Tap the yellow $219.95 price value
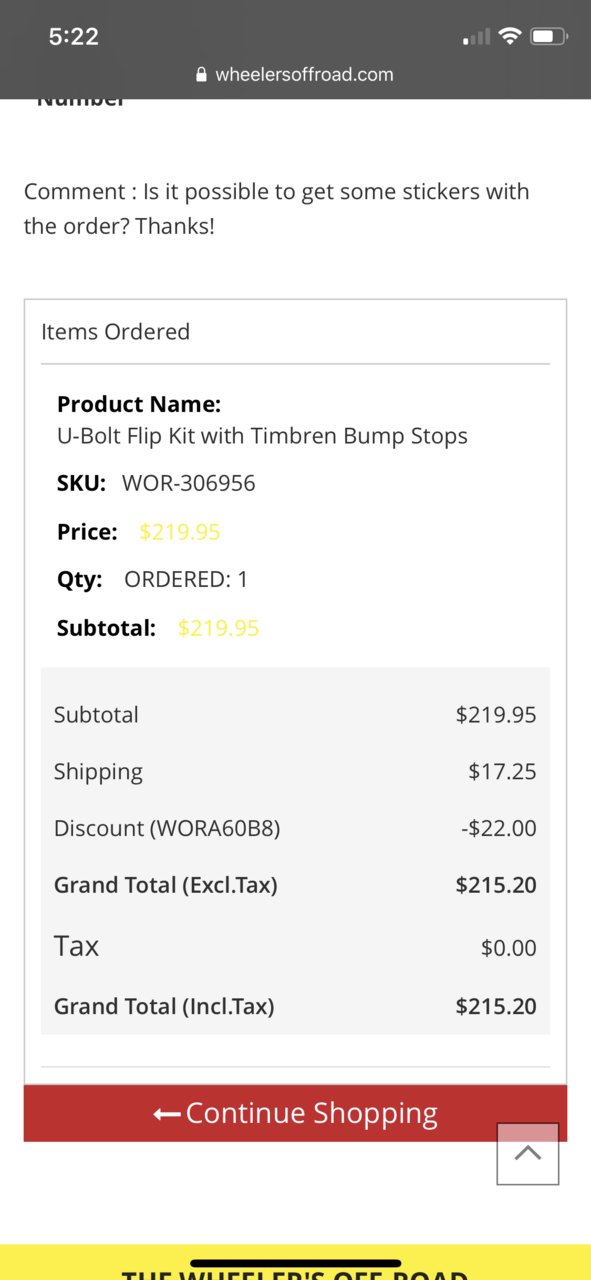Viewport: 591px width, 1280px height. coord(180,532)
